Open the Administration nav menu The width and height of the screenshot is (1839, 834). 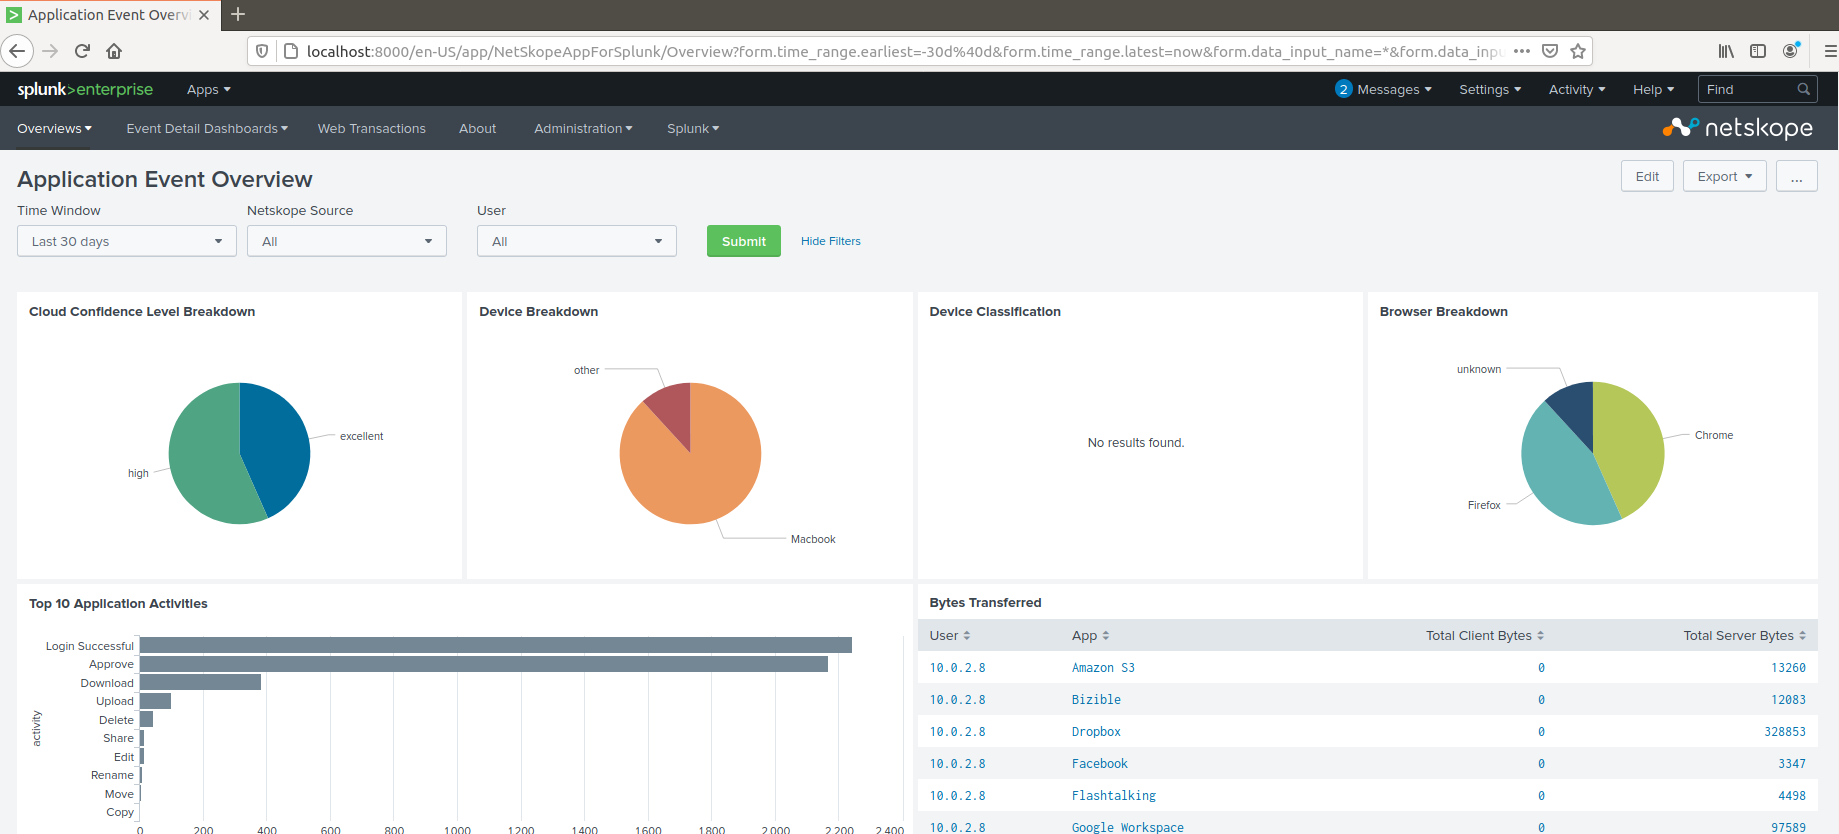583,128
